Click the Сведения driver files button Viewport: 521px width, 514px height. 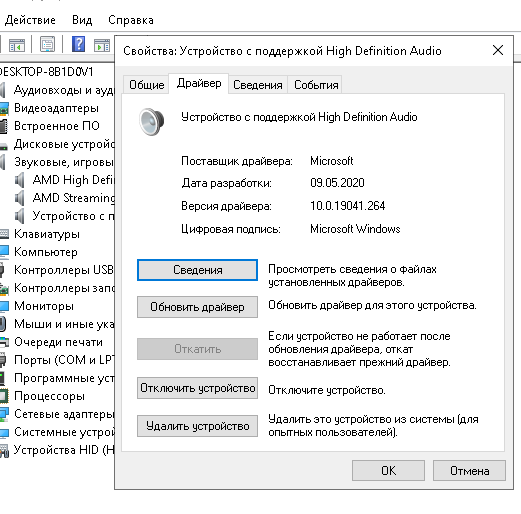[x=197, y=270]
